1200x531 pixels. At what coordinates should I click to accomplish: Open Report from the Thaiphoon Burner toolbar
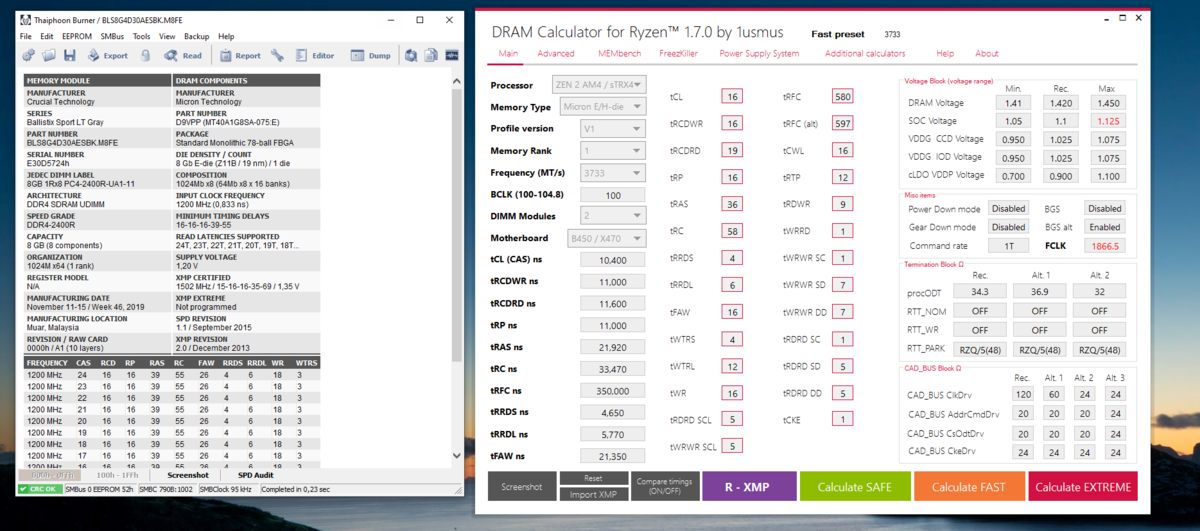240,56
